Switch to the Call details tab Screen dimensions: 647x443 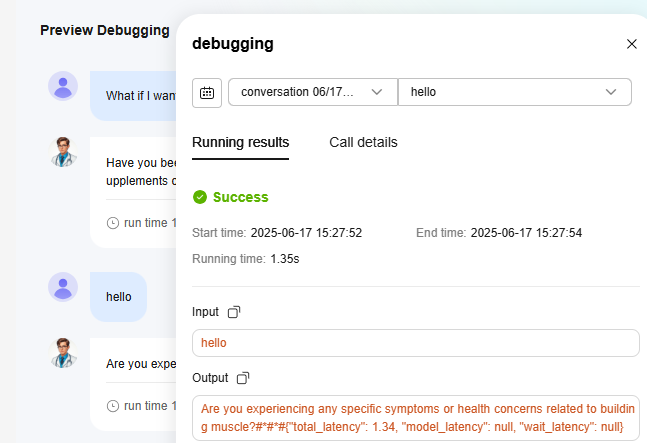point(363,142)
